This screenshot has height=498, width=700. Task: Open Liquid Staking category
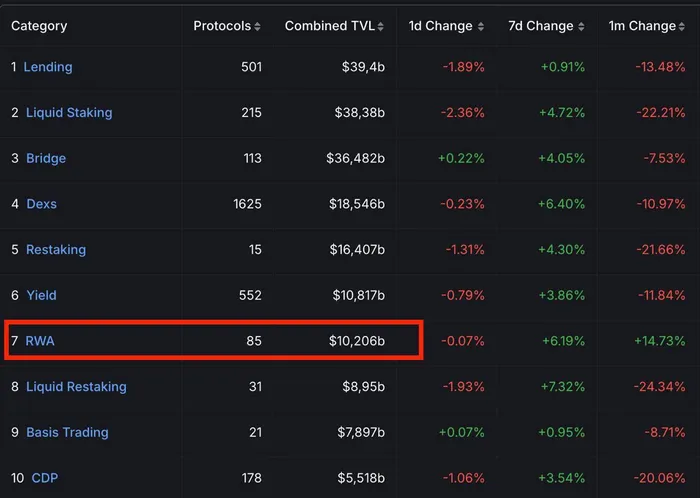(x=69, y=112)
